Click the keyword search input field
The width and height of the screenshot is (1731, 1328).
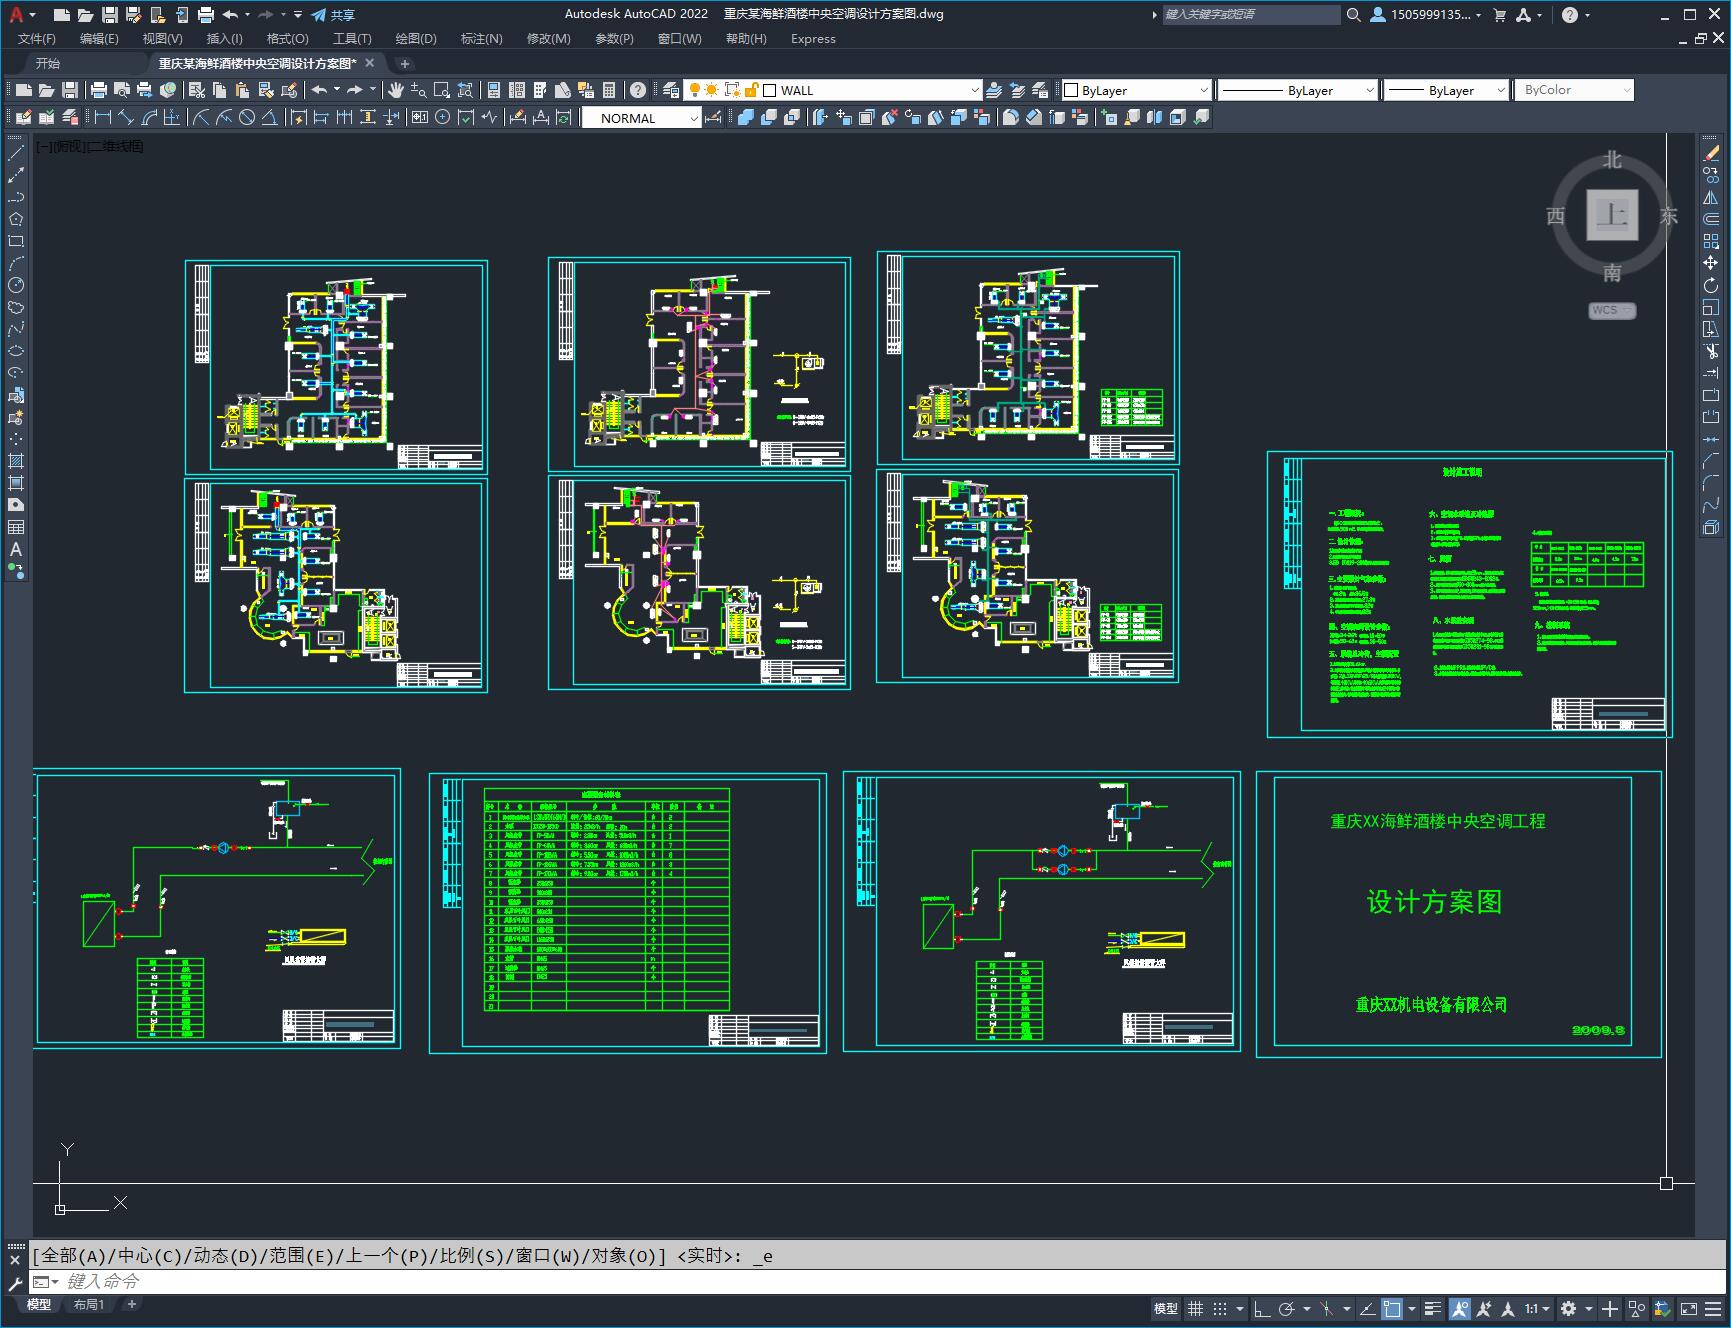(1250, 14)
